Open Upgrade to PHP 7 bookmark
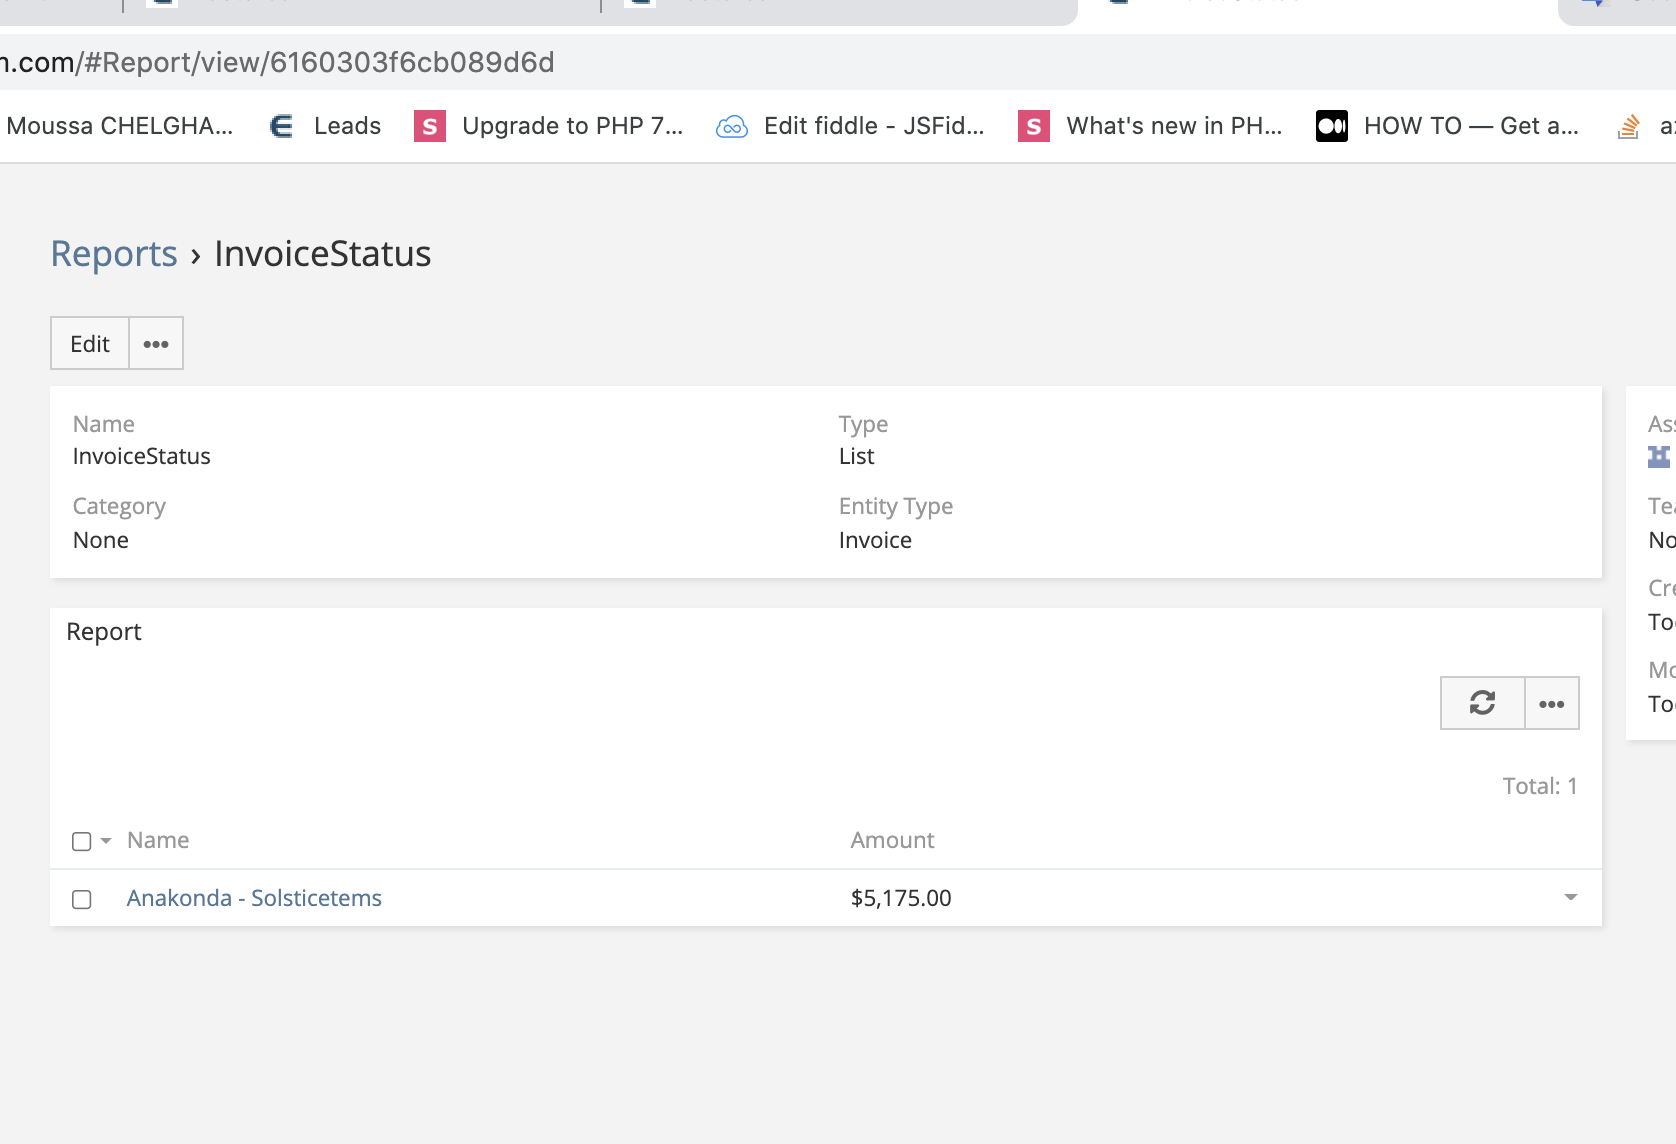 tap(549, 126)
